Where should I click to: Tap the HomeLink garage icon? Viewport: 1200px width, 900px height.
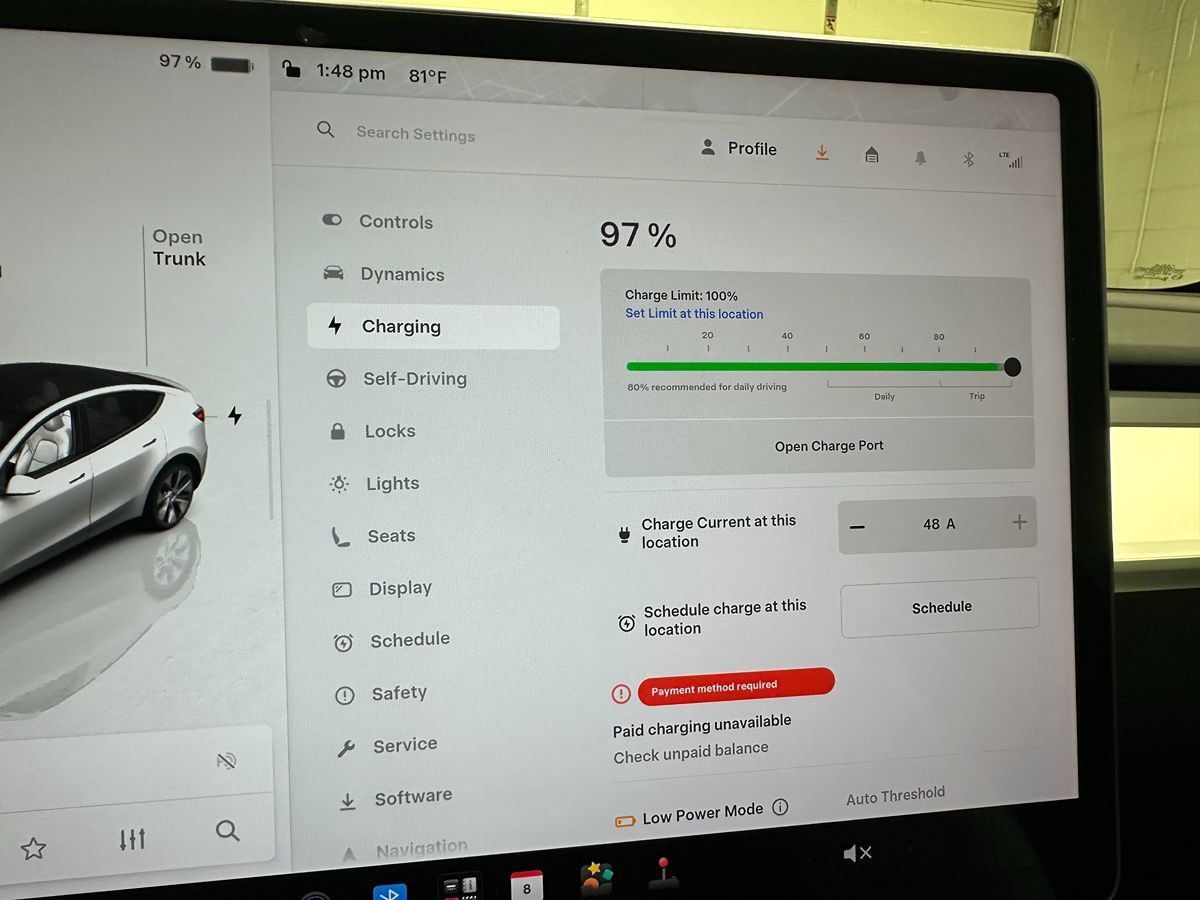click(x=872, y=154)
